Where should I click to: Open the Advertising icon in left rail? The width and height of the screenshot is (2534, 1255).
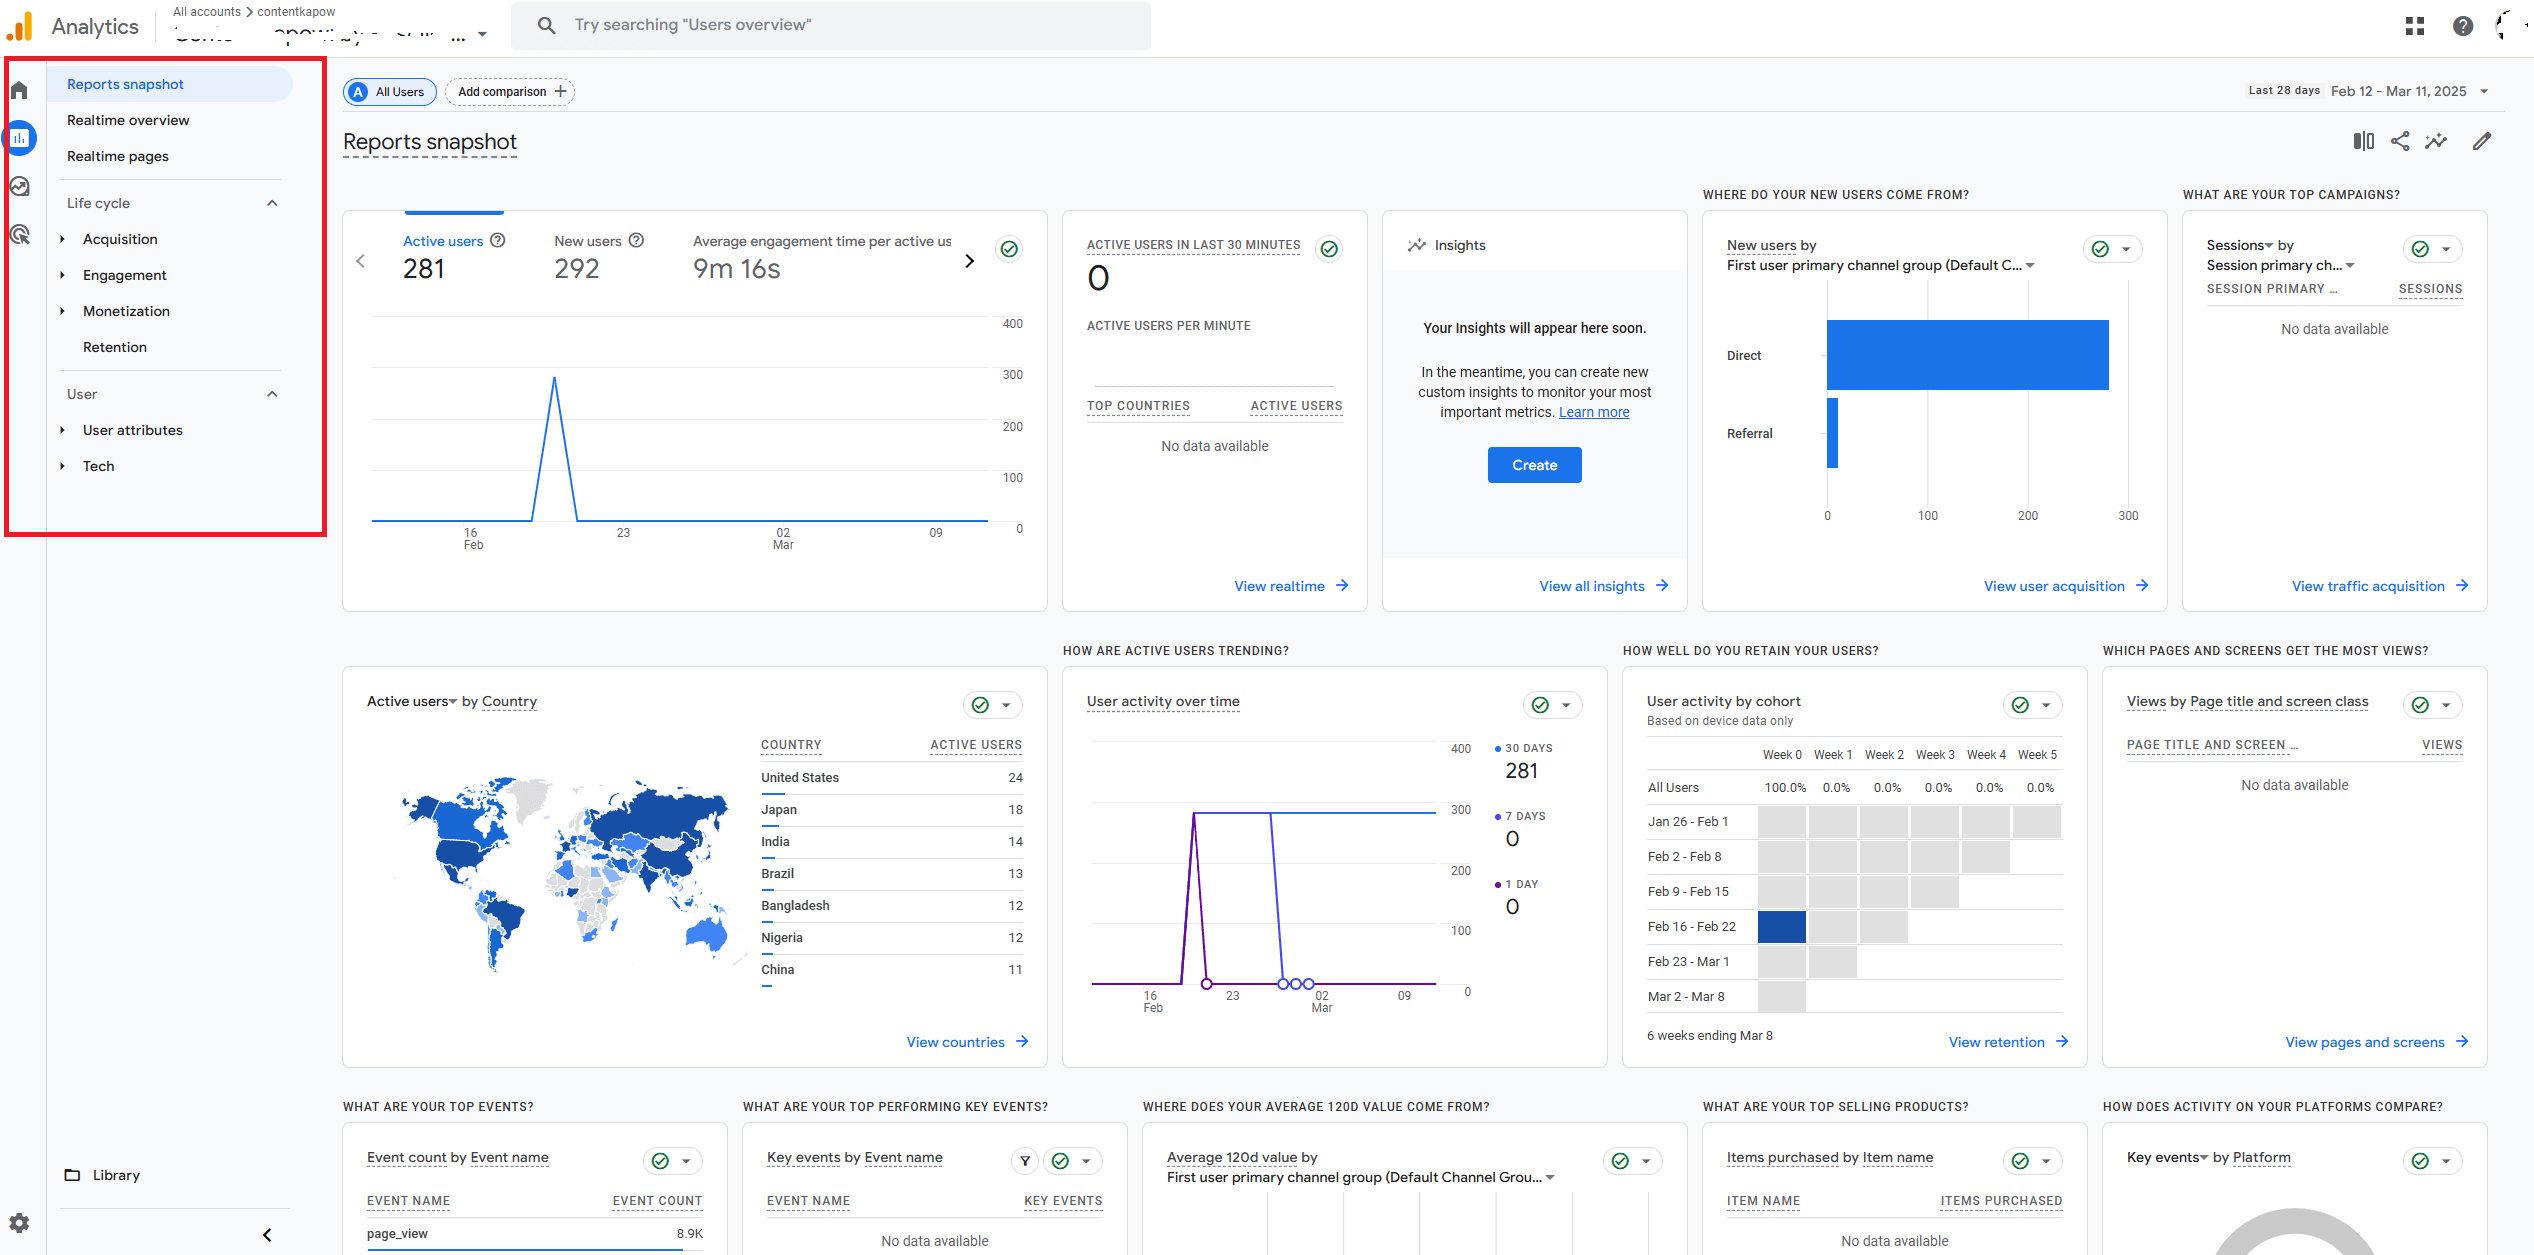(x=19, y=235)
